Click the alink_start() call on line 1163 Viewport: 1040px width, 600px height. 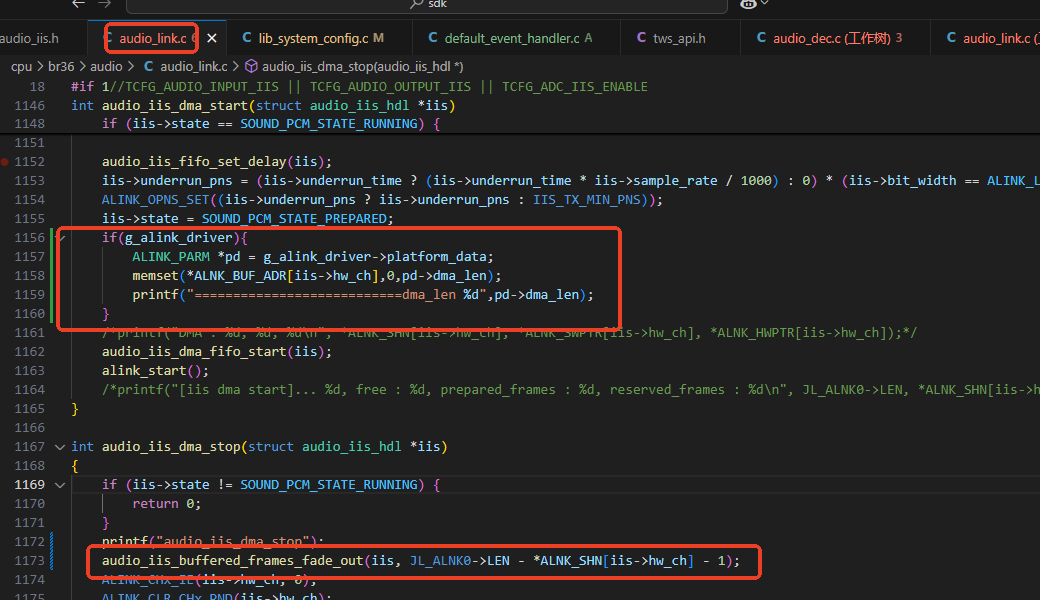pos(155,371)
